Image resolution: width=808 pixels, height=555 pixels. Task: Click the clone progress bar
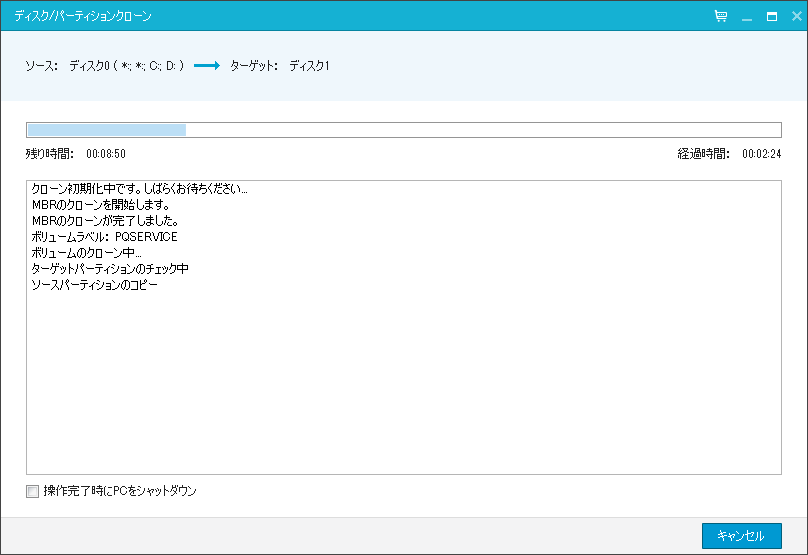pyautogui.click(x=403, y=130)
